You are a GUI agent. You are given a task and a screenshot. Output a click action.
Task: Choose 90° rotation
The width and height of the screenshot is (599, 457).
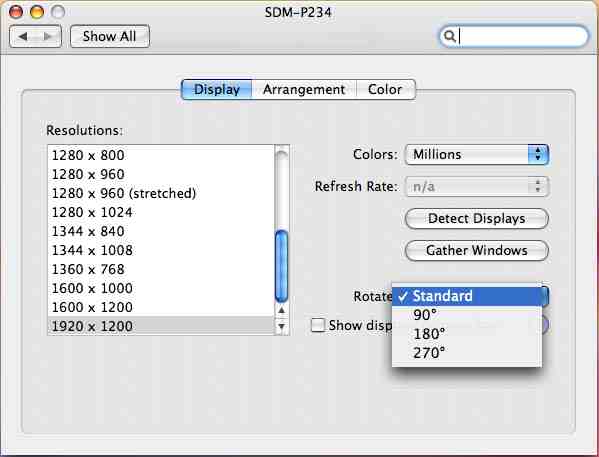(467, 315)
